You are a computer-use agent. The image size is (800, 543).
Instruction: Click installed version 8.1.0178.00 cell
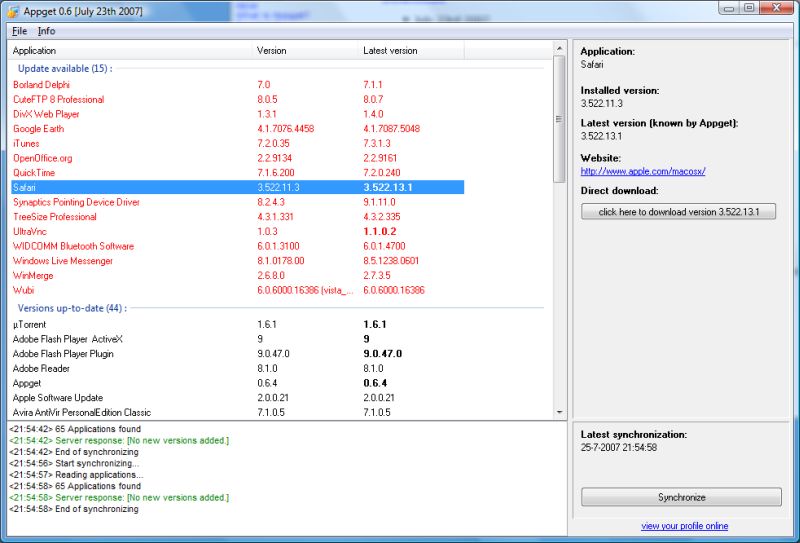pos(281,261)
